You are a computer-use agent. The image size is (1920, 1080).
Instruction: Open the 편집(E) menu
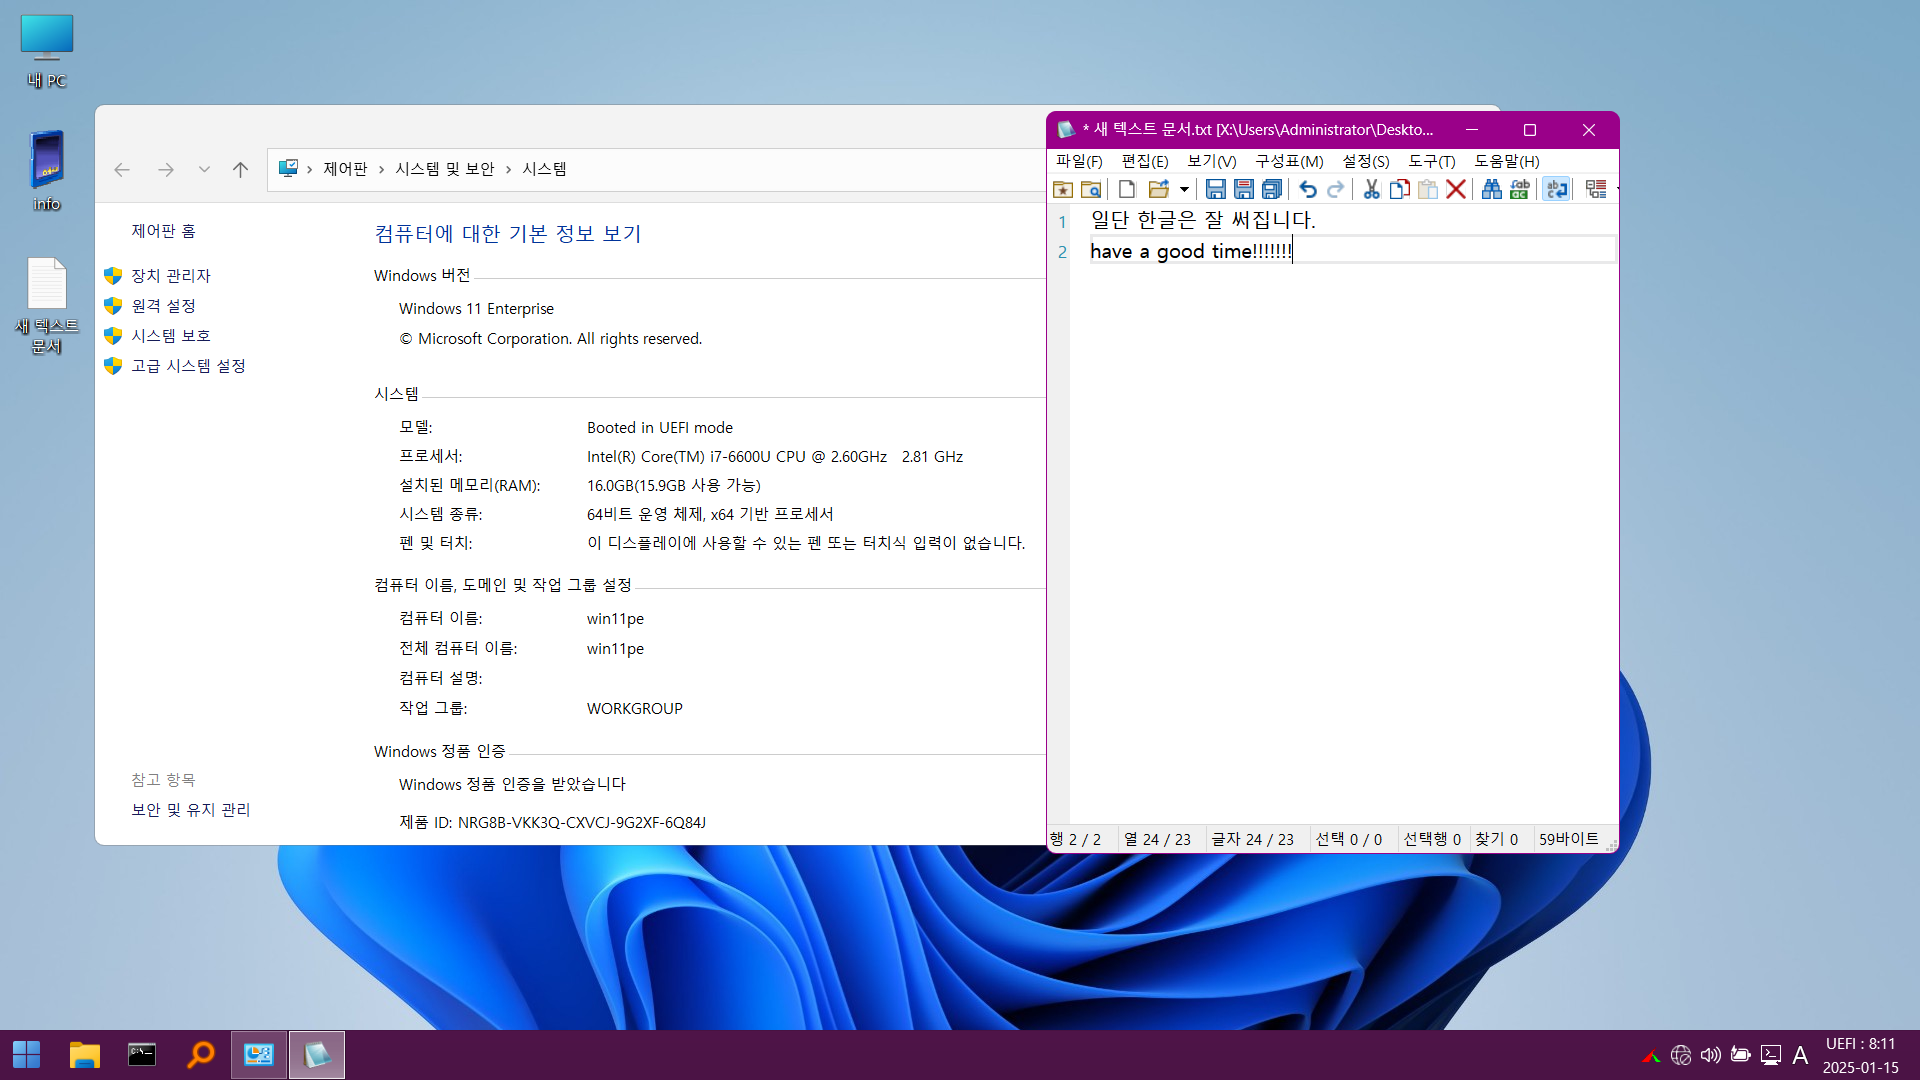(x=1145, y=161)
